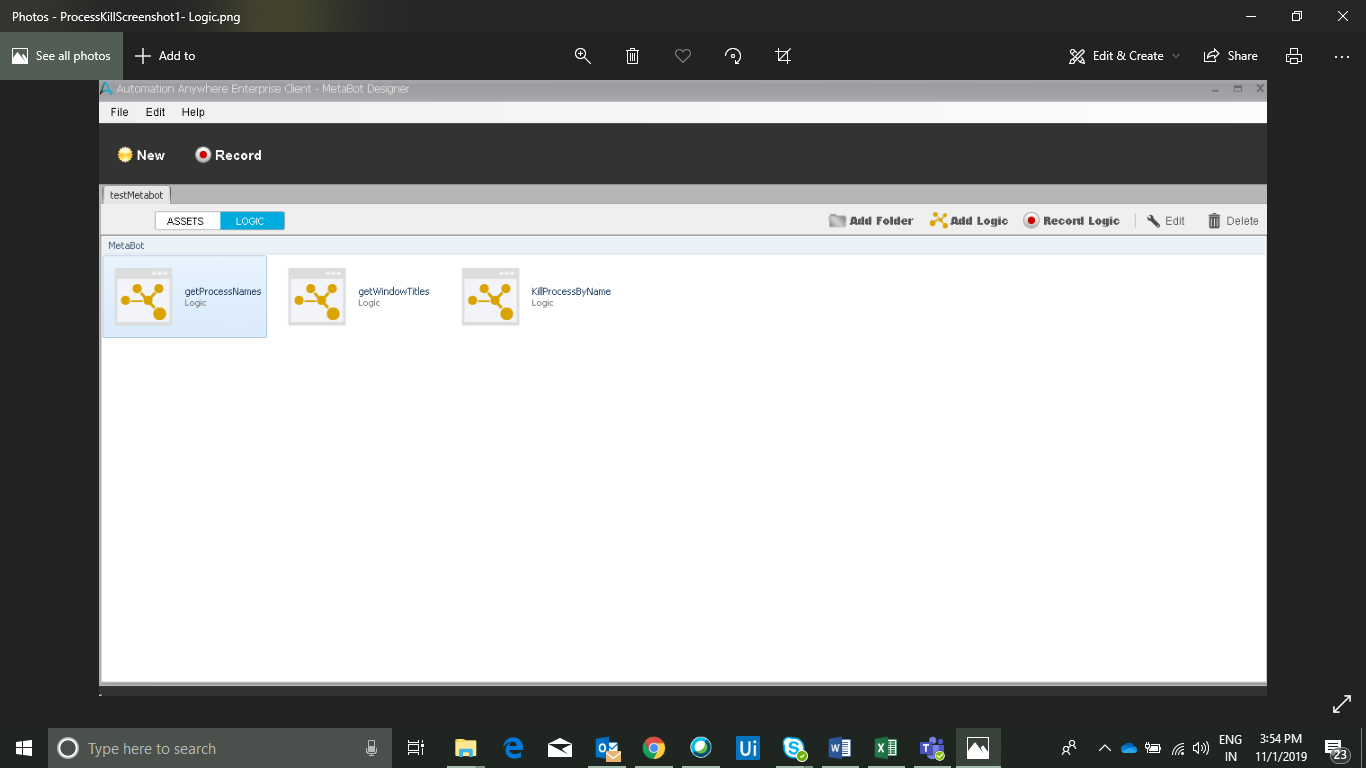The width and height of the screenshot is (1366, 768).
Task: Switch to the LOGIC view
Action: (252, 221)
